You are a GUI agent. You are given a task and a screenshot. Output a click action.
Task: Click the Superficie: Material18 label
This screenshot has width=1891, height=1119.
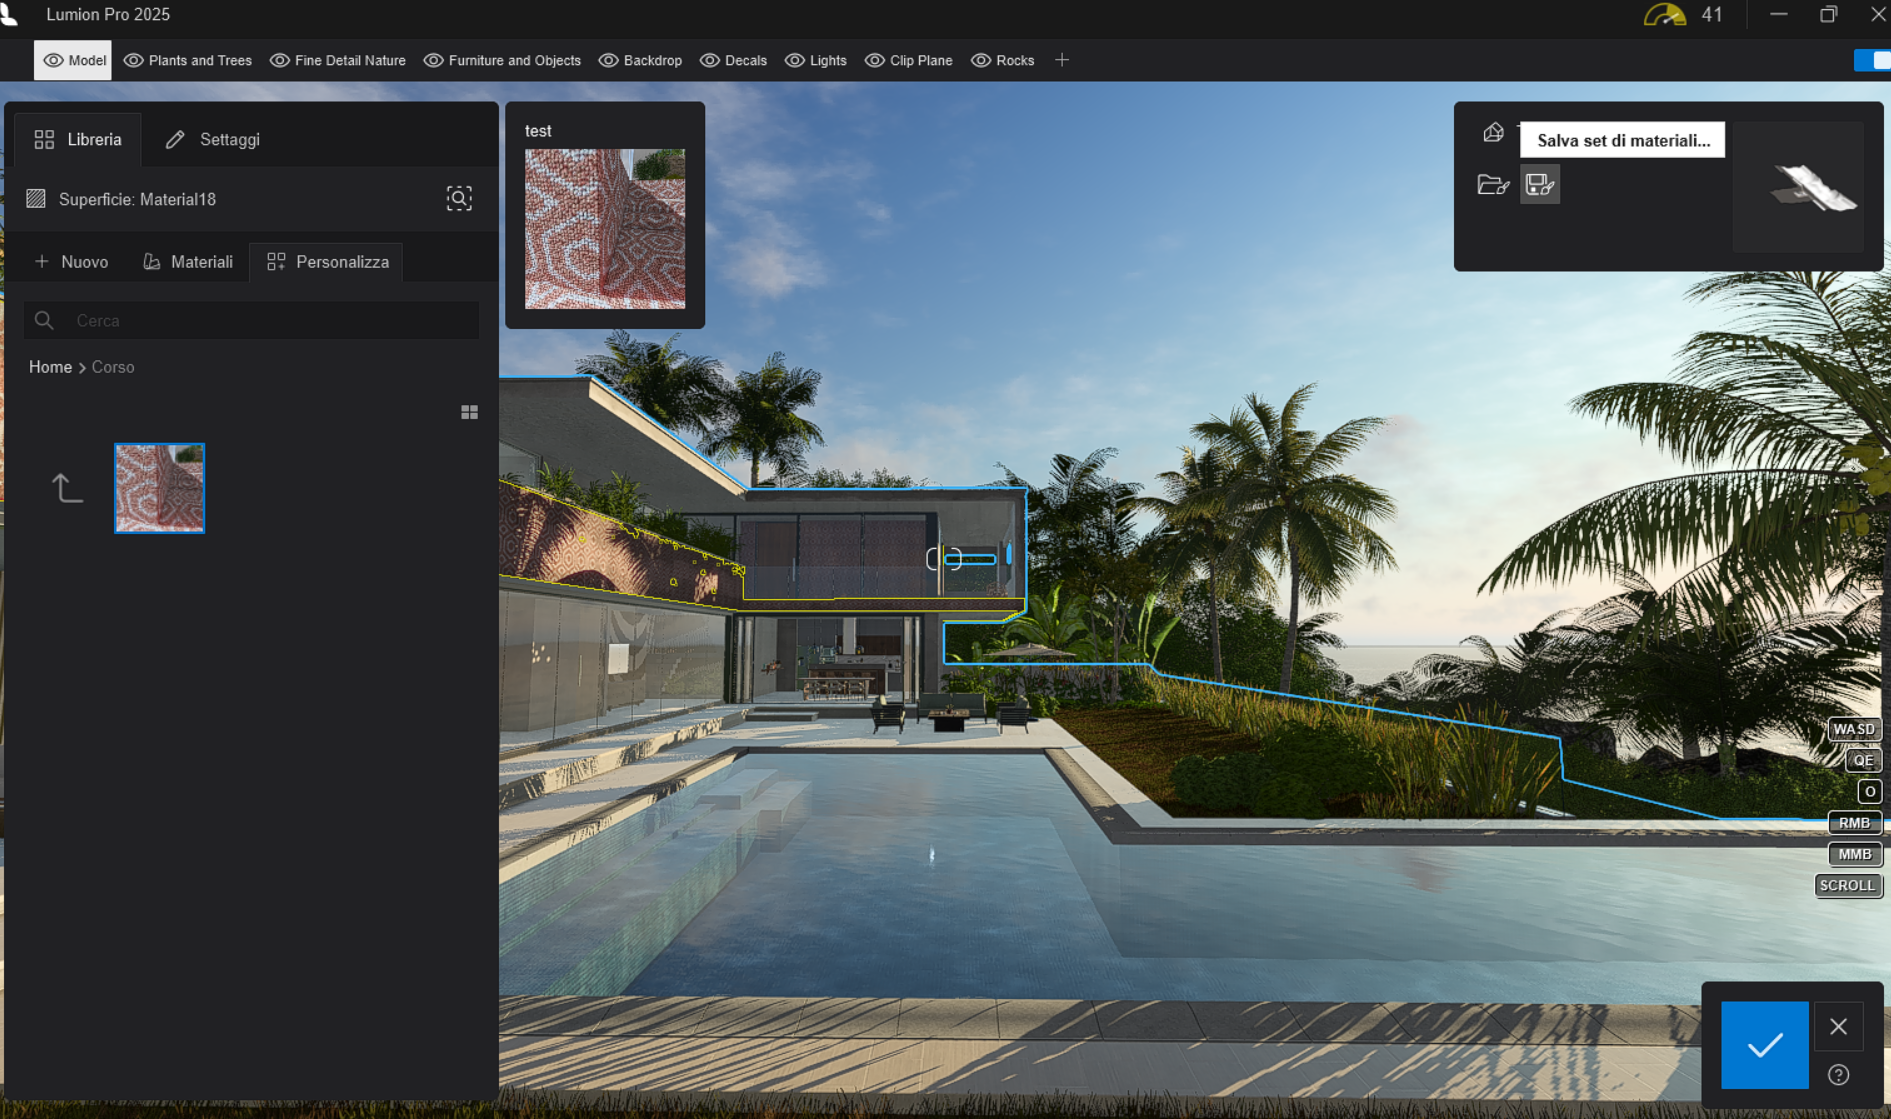(x=137, y=199)
